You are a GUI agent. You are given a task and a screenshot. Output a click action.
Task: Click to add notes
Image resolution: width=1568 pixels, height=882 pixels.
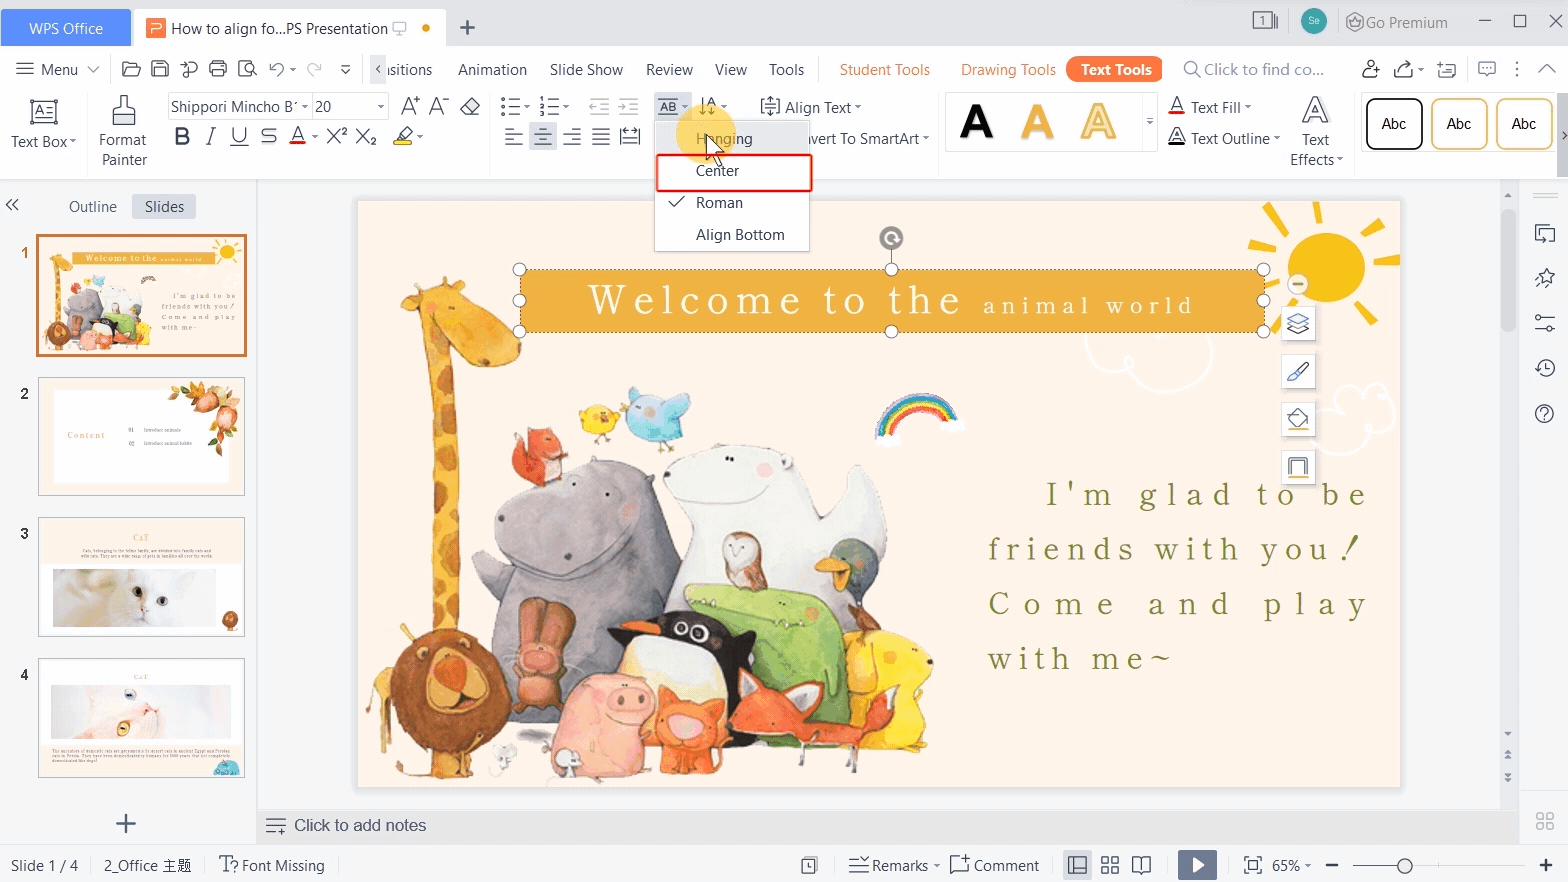point(360,825)
